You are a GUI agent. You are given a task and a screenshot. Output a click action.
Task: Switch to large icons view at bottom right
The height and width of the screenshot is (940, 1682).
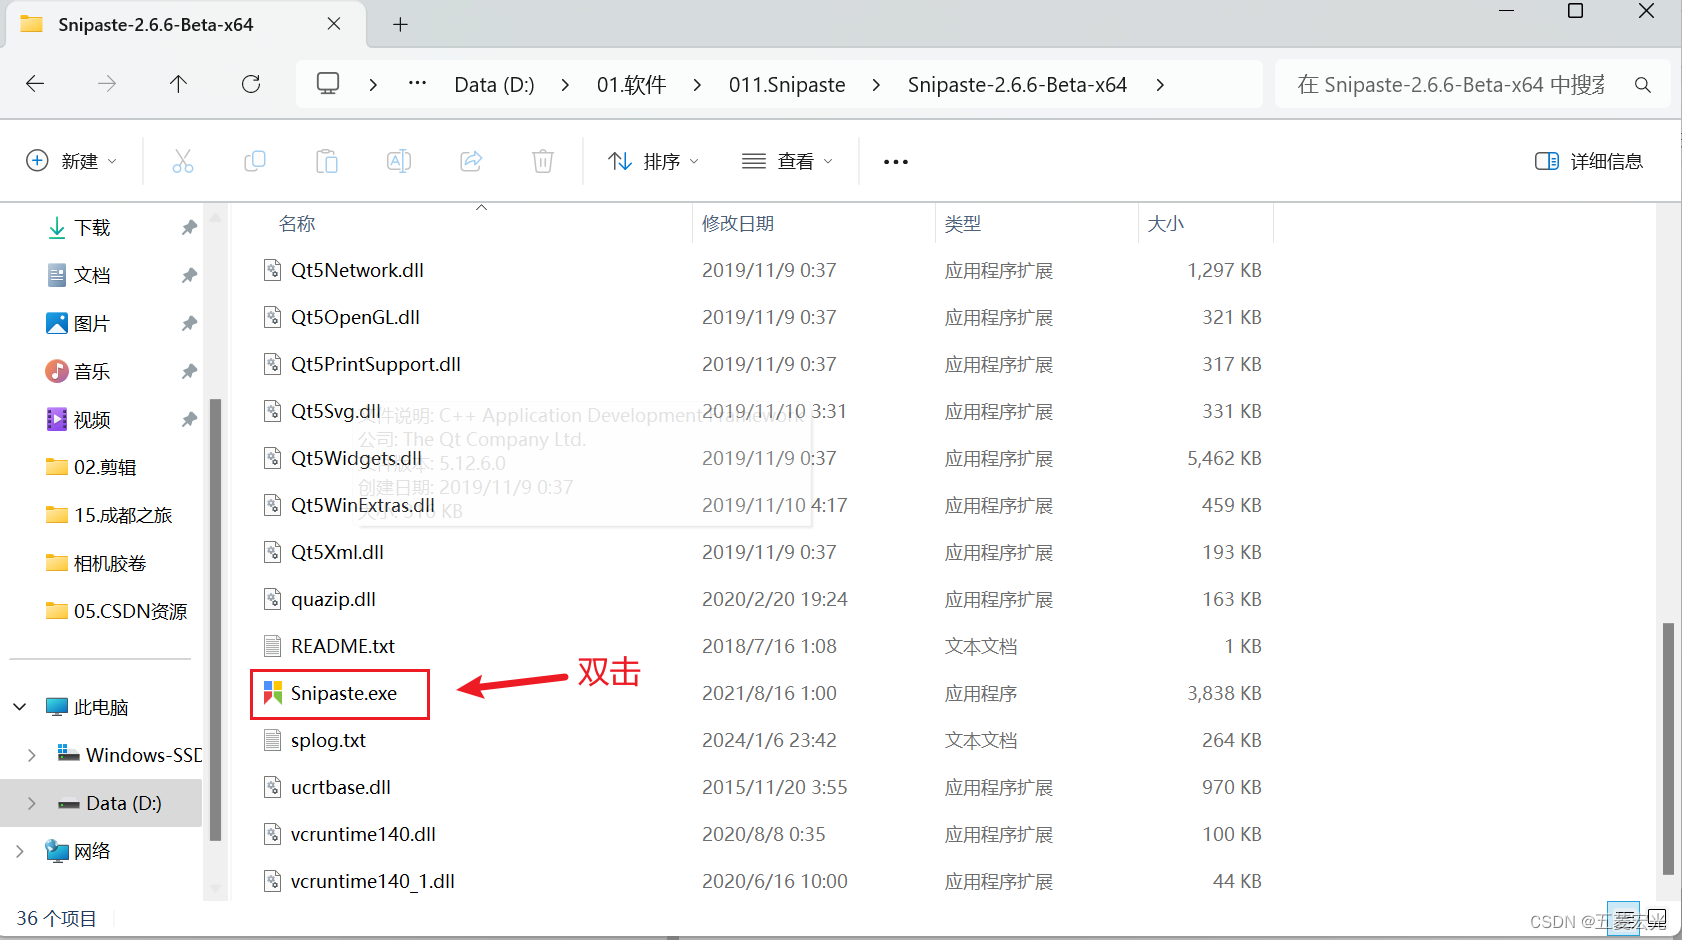coord(1656,917)
